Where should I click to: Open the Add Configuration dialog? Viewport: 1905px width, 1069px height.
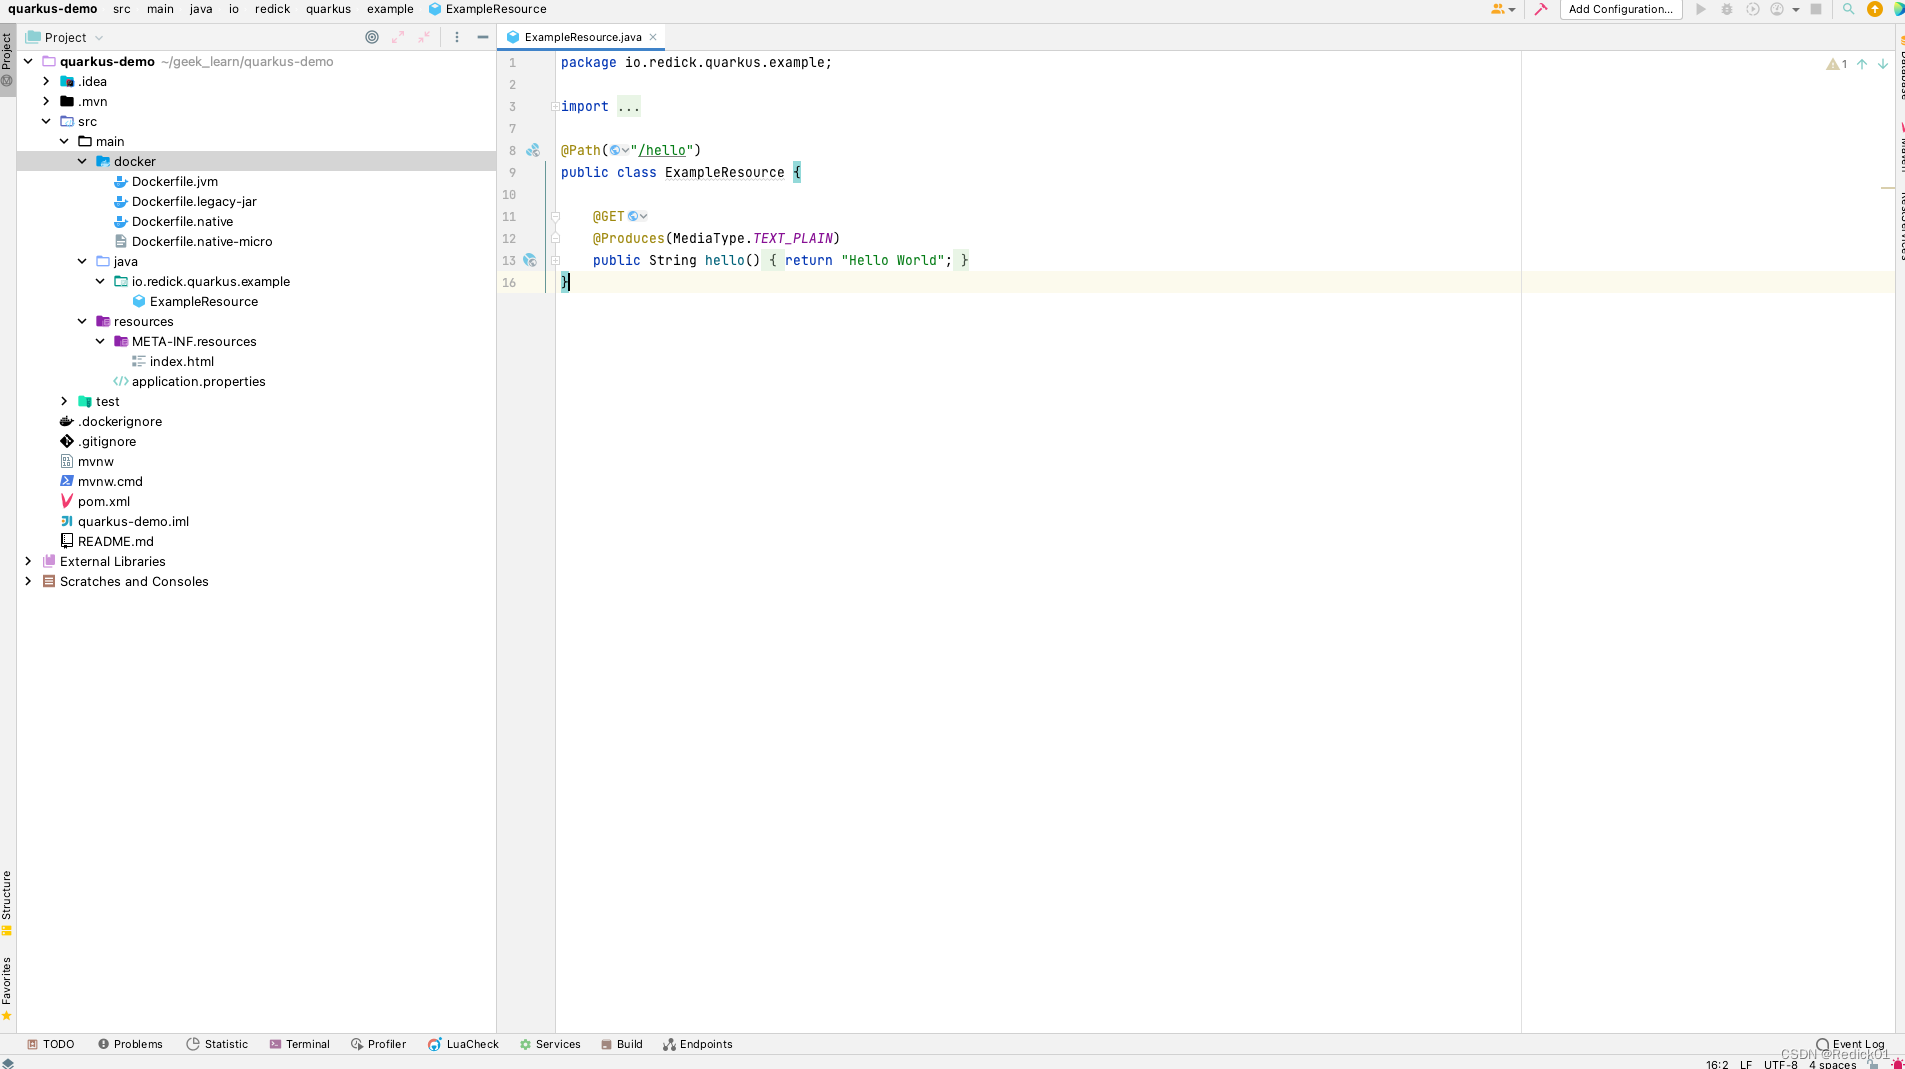1620,10
